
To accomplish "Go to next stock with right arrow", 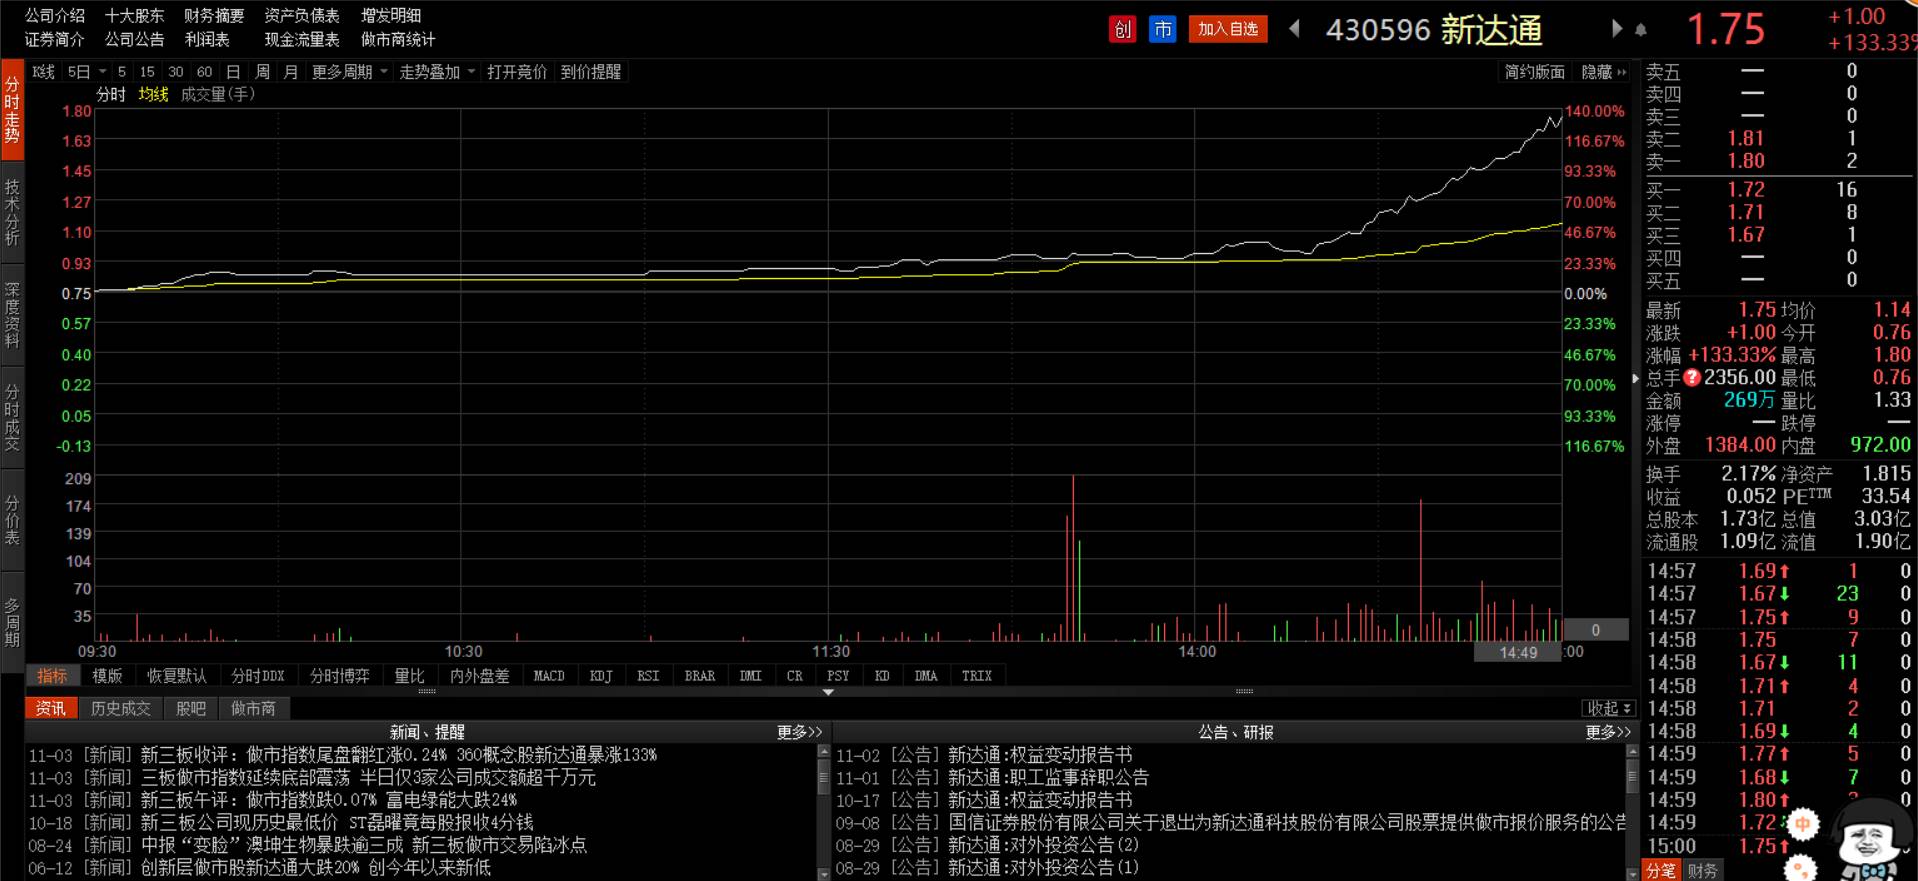I will 1616,29.
